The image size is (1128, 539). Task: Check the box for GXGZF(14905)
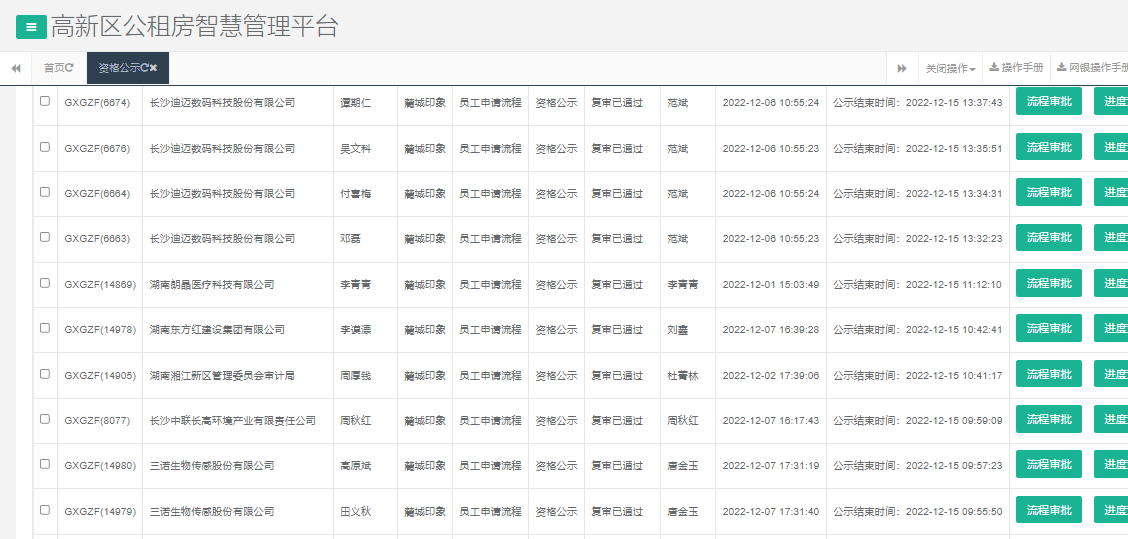(x=45, y=374)
